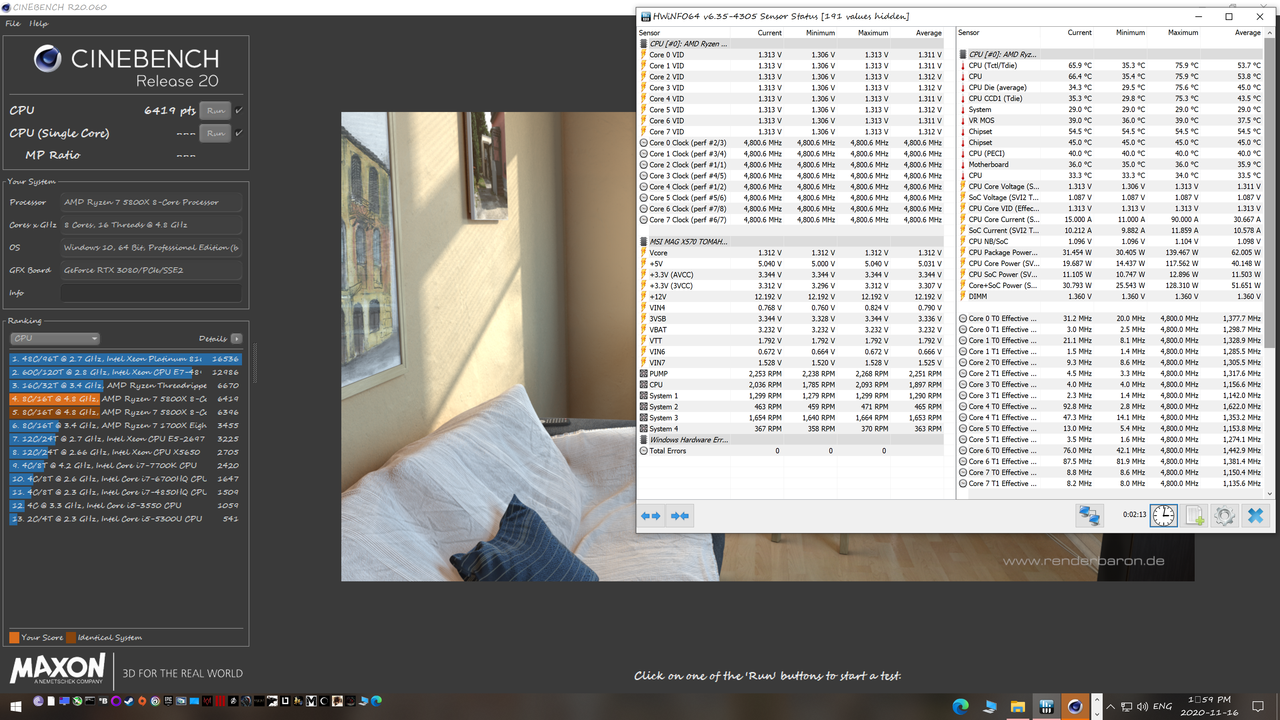This screenshot has width=1280, height=720.
Task: Open HWiNFO remote network monitoring icon
Action: coord(1088,515)
